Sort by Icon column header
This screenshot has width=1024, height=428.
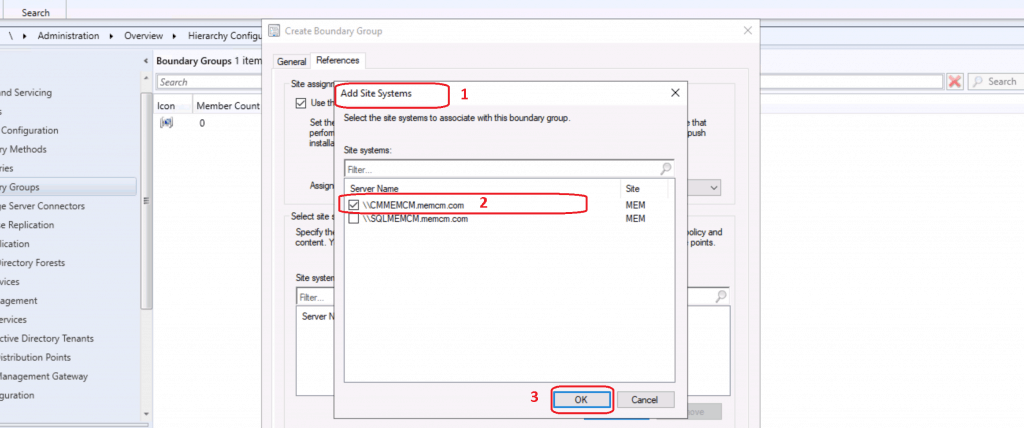coord(167,105)
